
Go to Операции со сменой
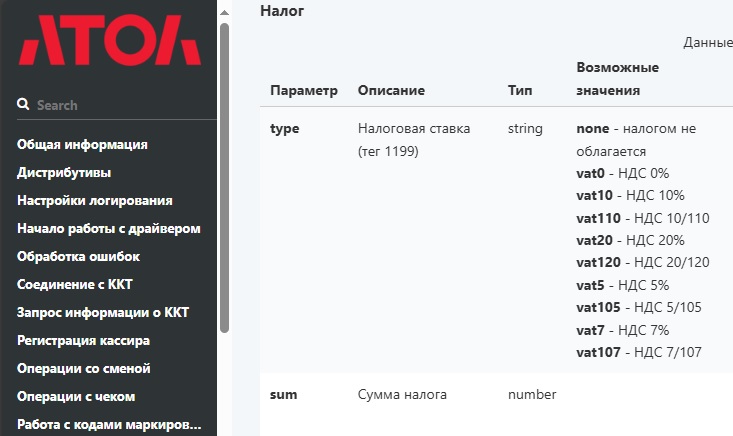coord(84,369)
